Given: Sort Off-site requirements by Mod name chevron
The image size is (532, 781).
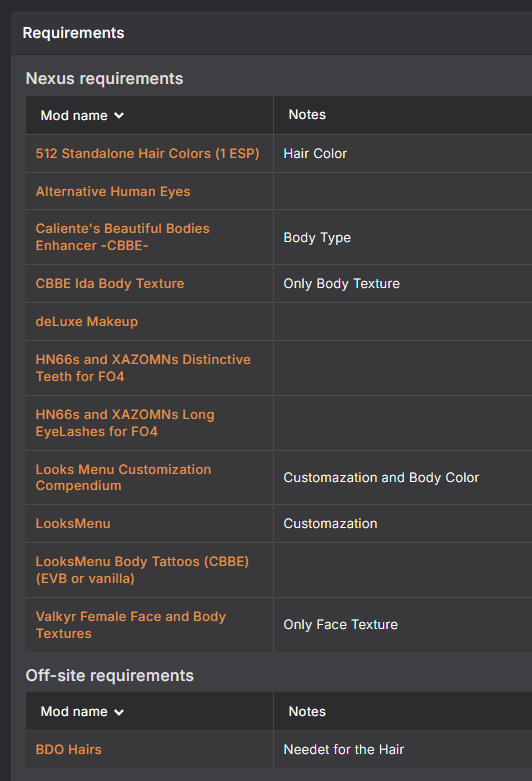Looking at the screenshot, I should click(119, 712).
